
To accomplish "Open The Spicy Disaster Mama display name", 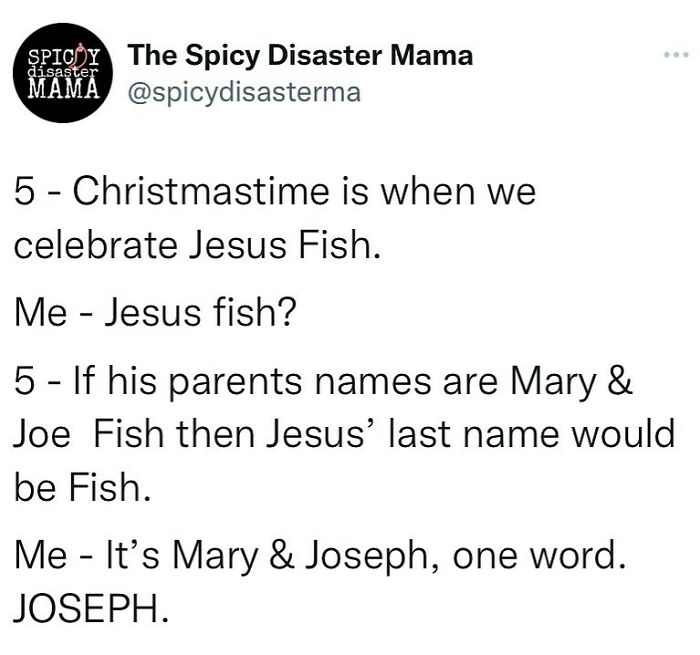I will coord(300,56).
